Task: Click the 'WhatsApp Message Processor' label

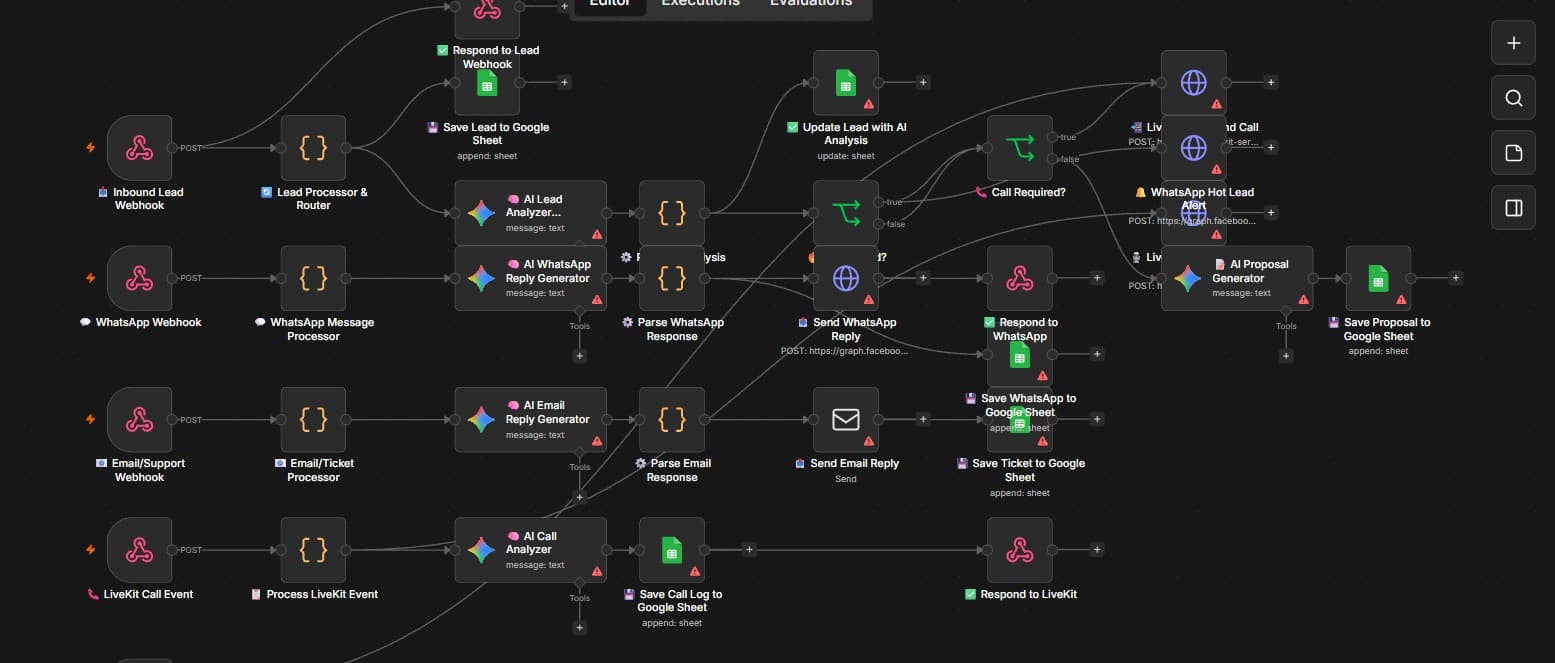Action: point(314,330)
